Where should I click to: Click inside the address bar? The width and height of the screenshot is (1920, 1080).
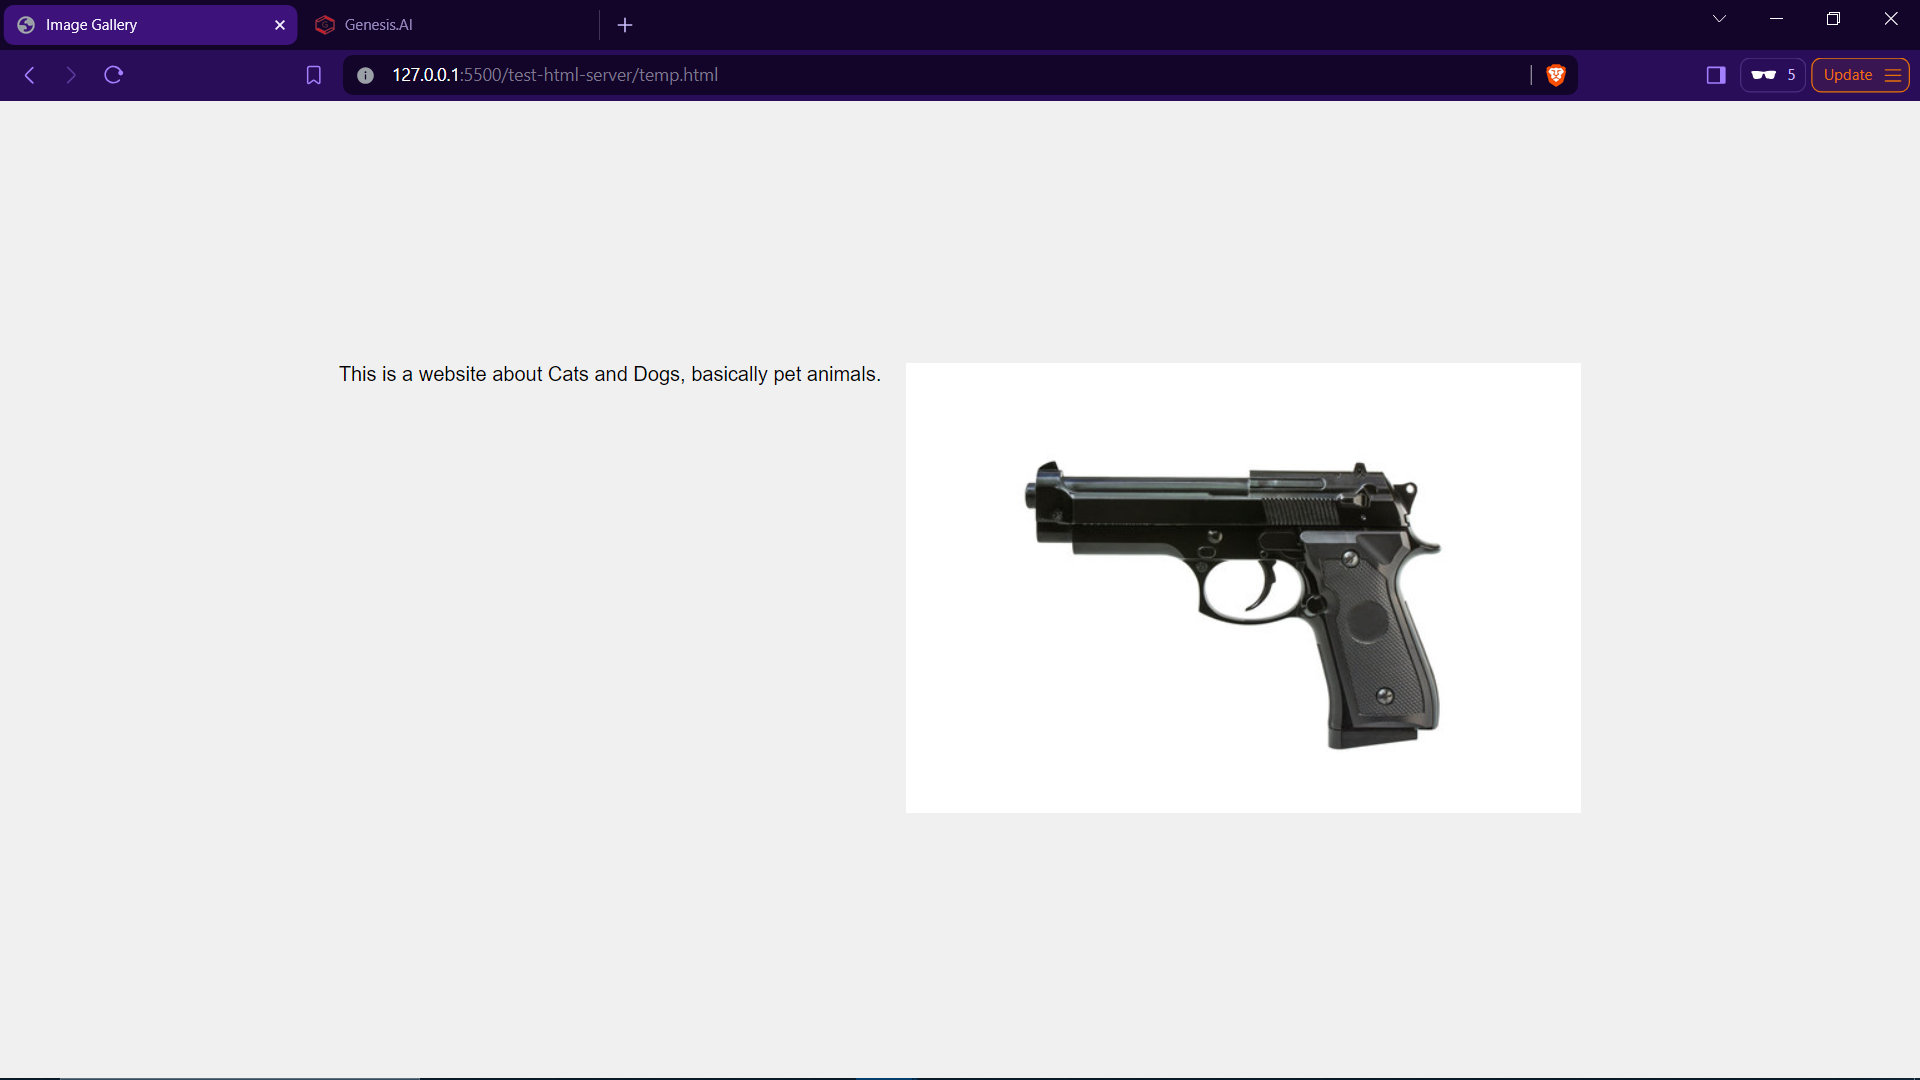pos(900,75)
